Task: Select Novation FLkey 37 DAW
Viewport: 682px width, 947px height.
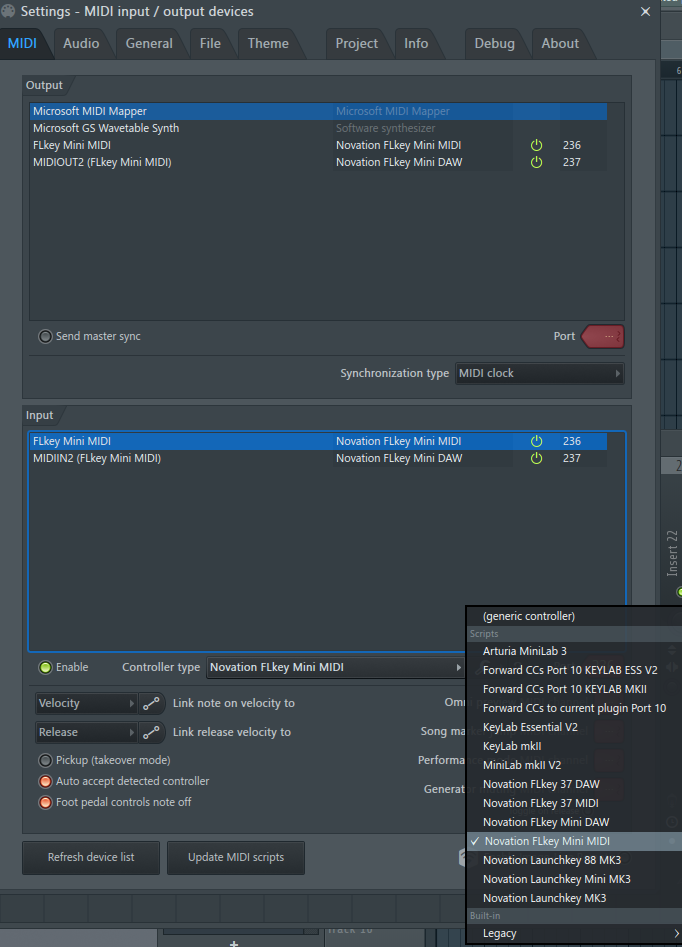Action: (x=574, y=784)
